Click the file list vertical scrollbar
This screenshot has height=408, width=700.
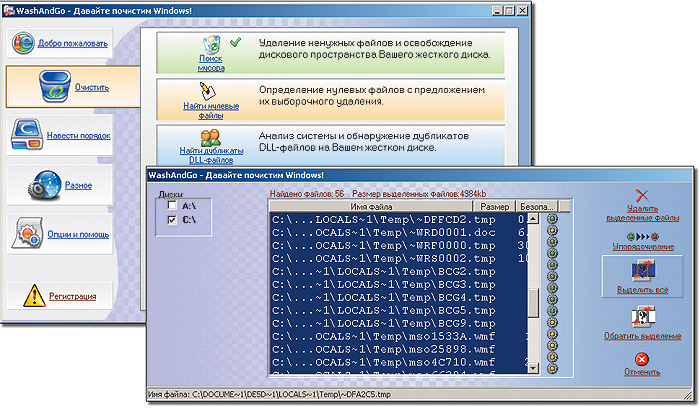[533, 300]
